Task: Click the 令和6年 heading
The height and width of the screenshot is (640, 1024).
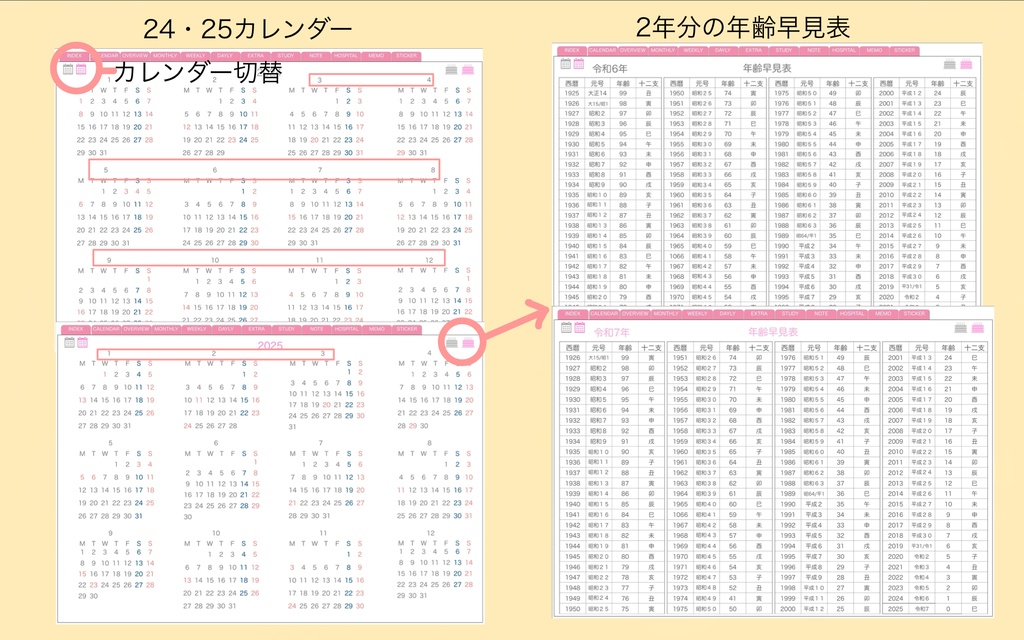Action: coord(610,68)
